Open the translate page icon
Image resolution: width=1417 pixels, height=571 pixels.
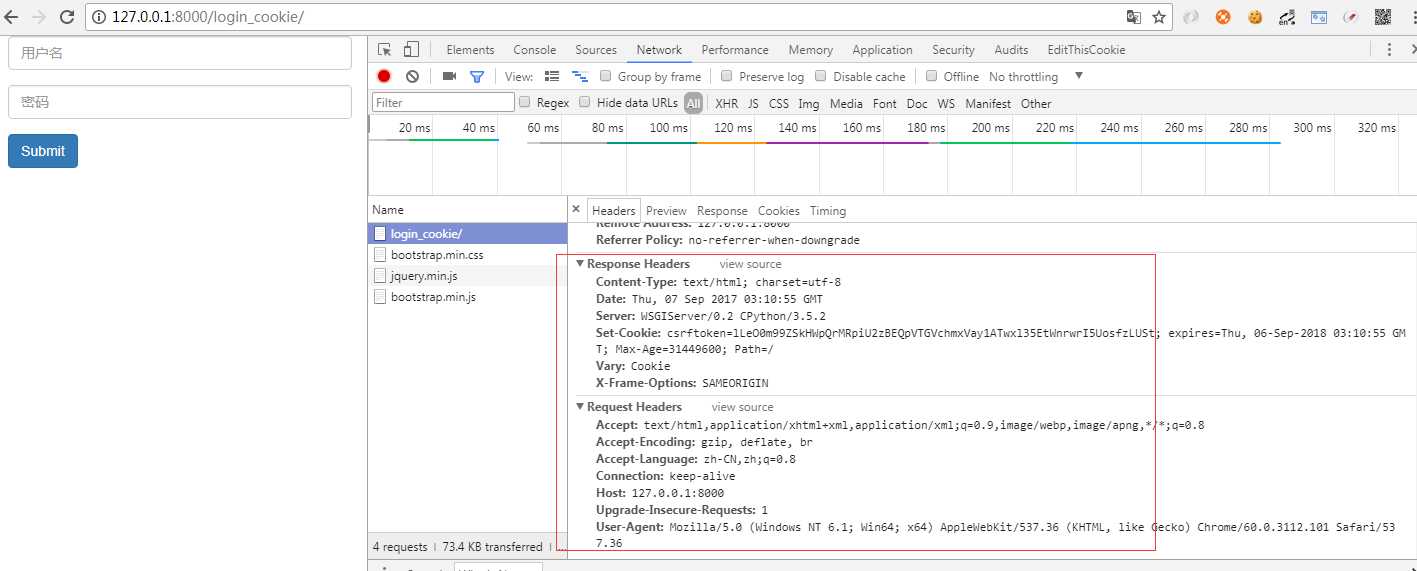pos(1134,17)
